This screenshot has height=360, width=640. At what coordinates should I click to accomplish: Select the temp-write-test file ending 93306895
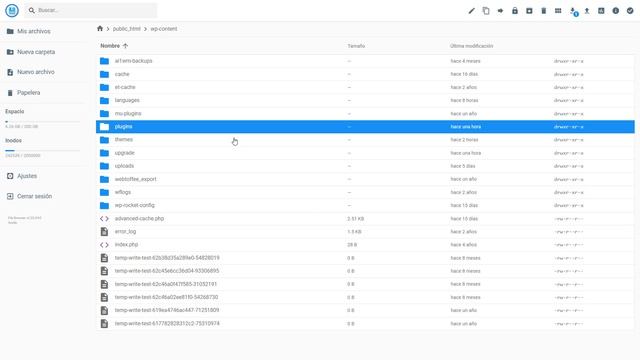167,271
